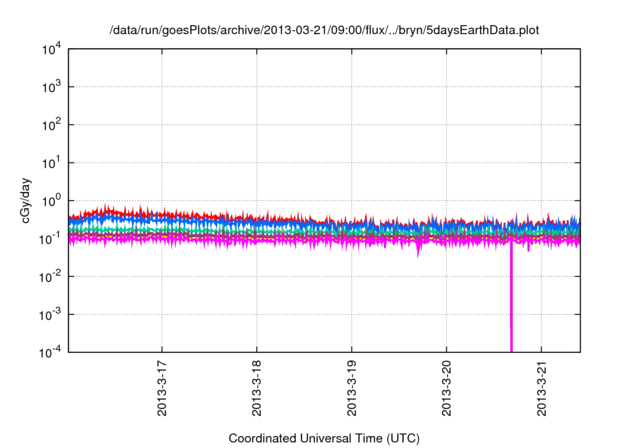Click the 10^1 y-axis tick label
The width and height of the screenshot is (640, 448).
[x=51, y=163]
